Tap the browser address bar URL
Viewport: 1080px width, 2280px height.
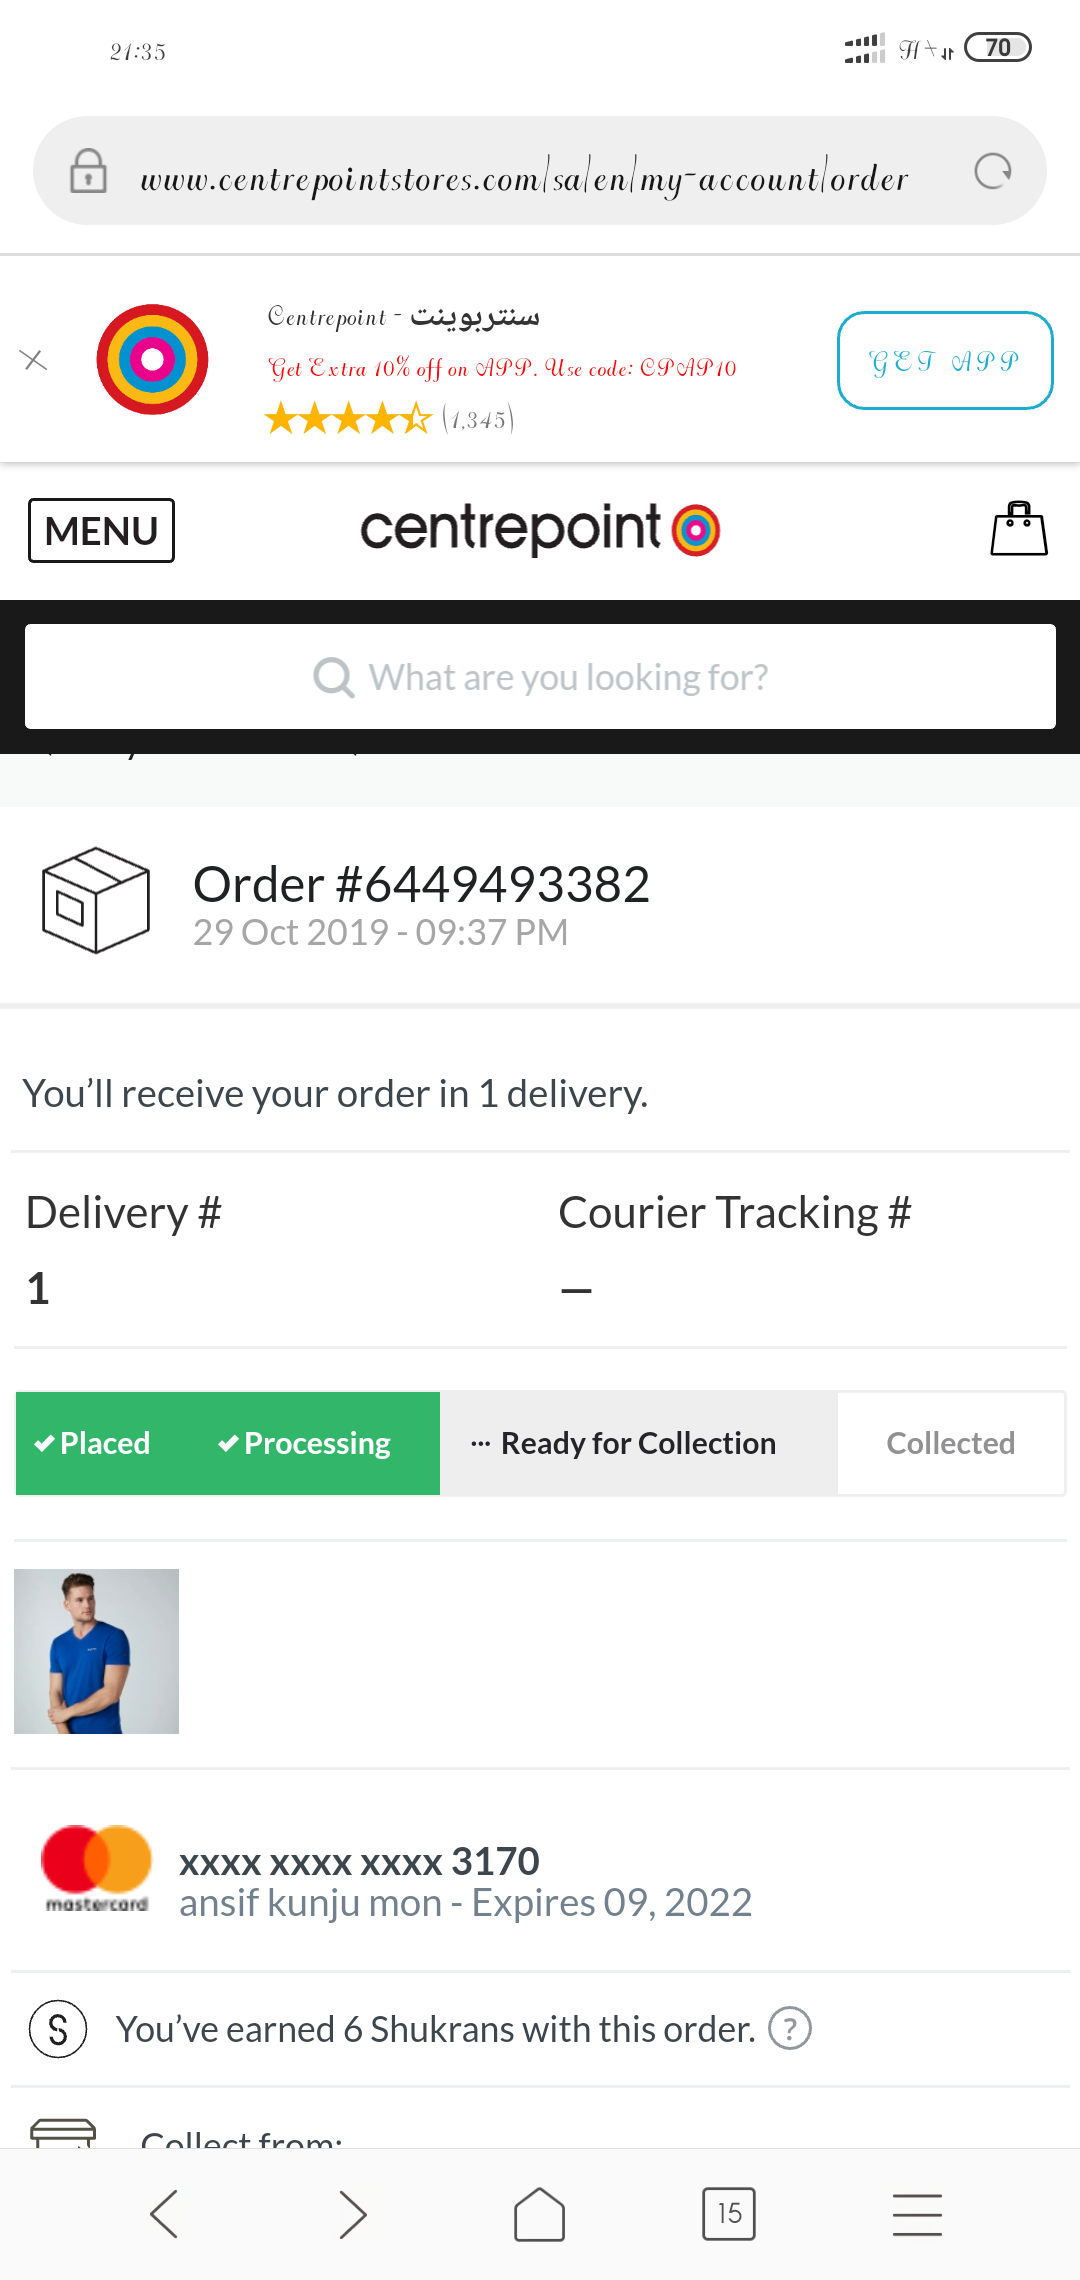coord(524,178)
